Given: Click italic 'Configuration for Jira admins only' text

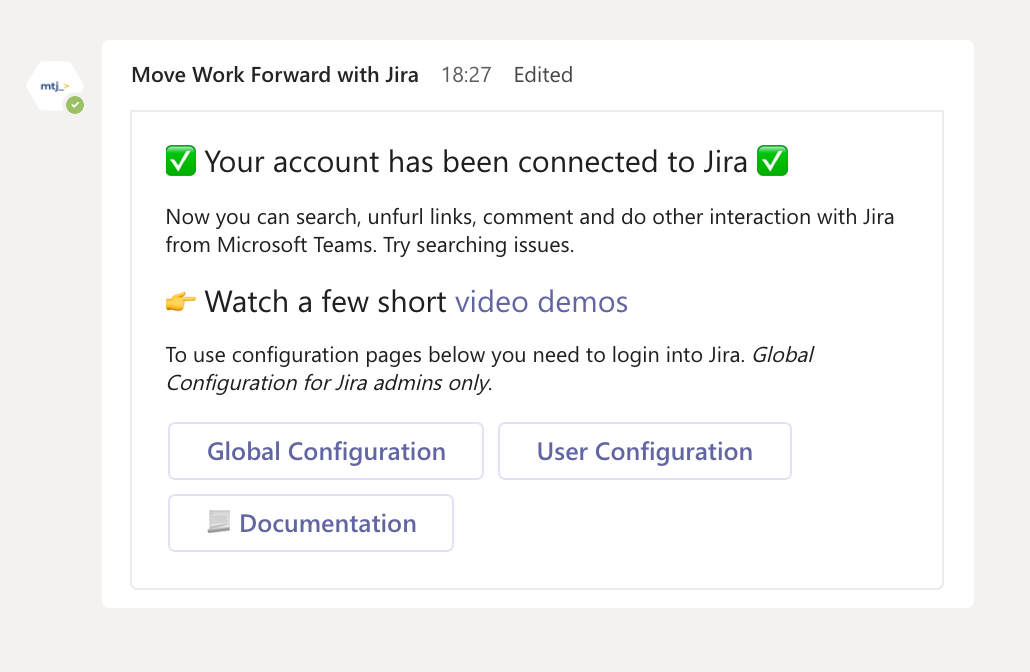Looking at the screenshot, I should 328,383.
